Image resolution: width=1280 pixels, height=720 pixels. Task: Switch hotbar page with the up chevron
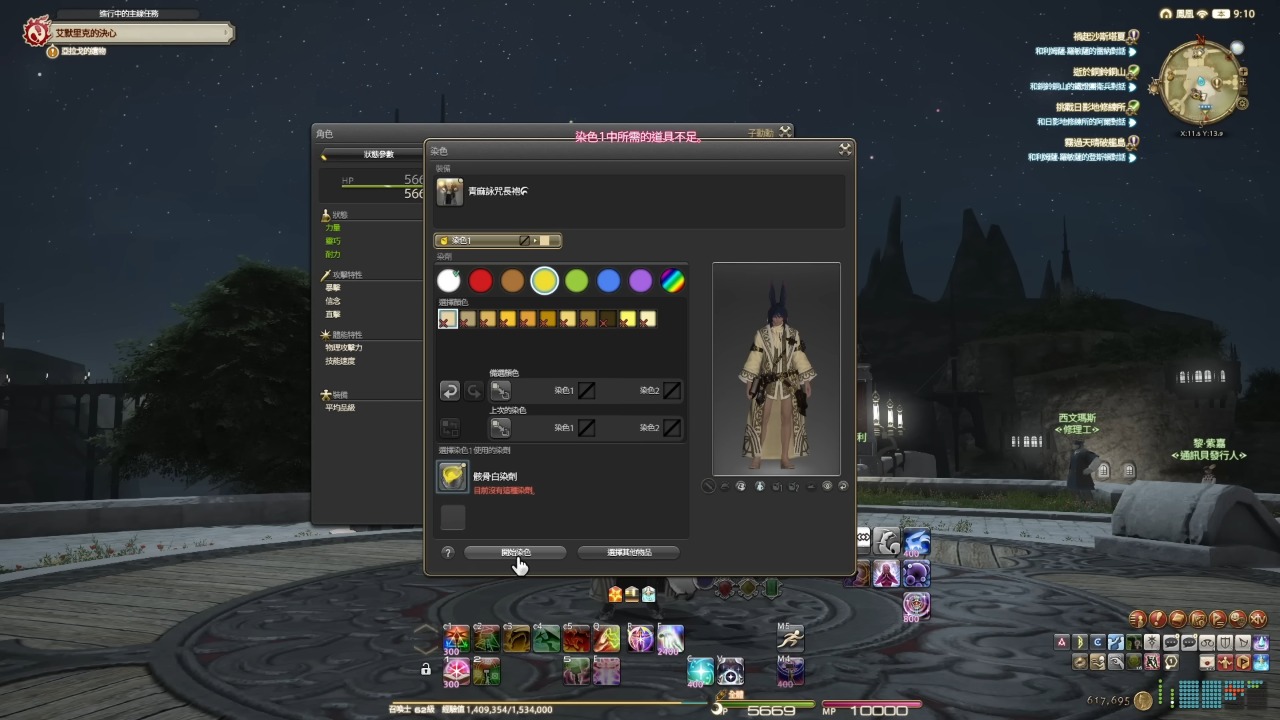point(427,629)
